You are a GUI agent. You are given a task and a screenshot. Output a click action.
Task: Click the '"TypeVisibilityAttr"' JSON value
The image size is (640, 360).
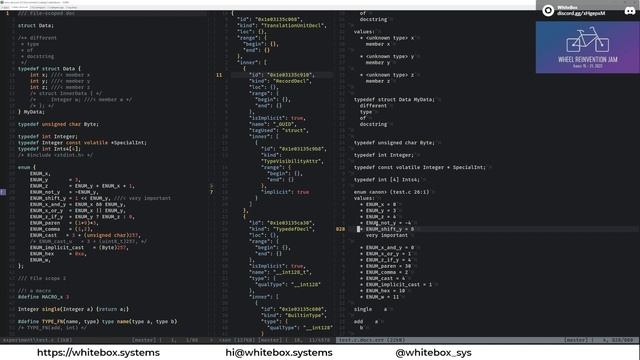coord(292,161)
